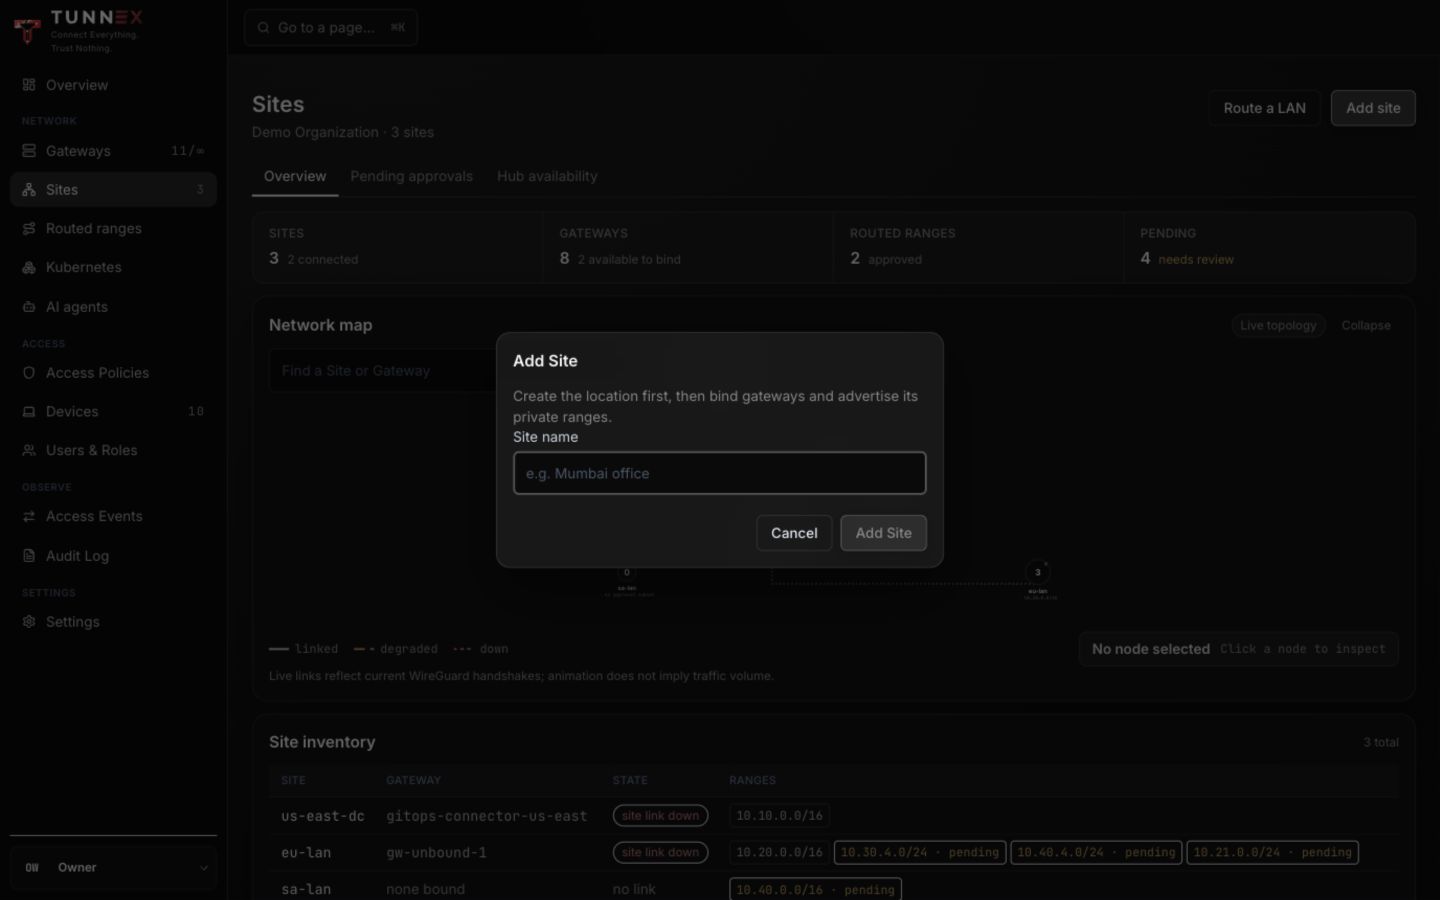Click the Access Events icon
The height and width of the screenshot is (900, 1440).
coord(29,517)
